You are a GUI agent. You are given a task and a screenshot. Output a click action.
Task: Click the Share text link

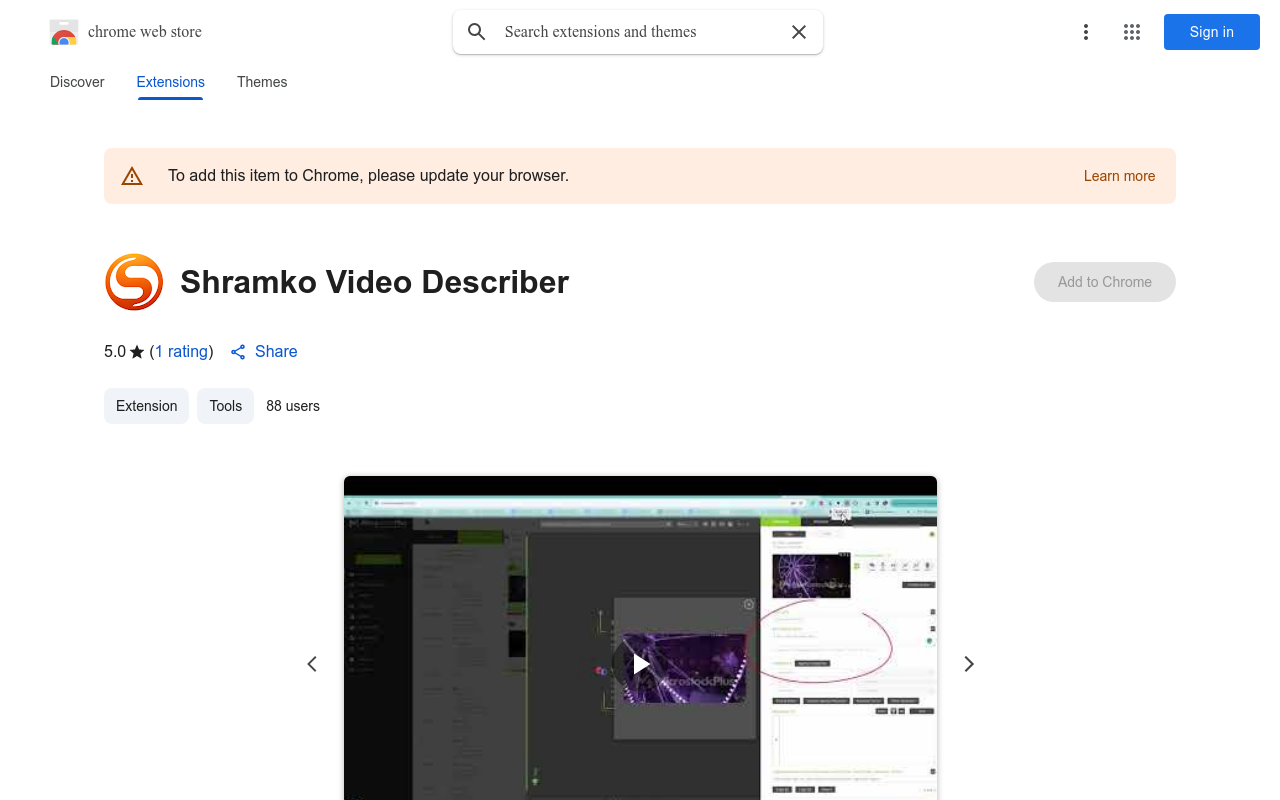click(276, 352)
